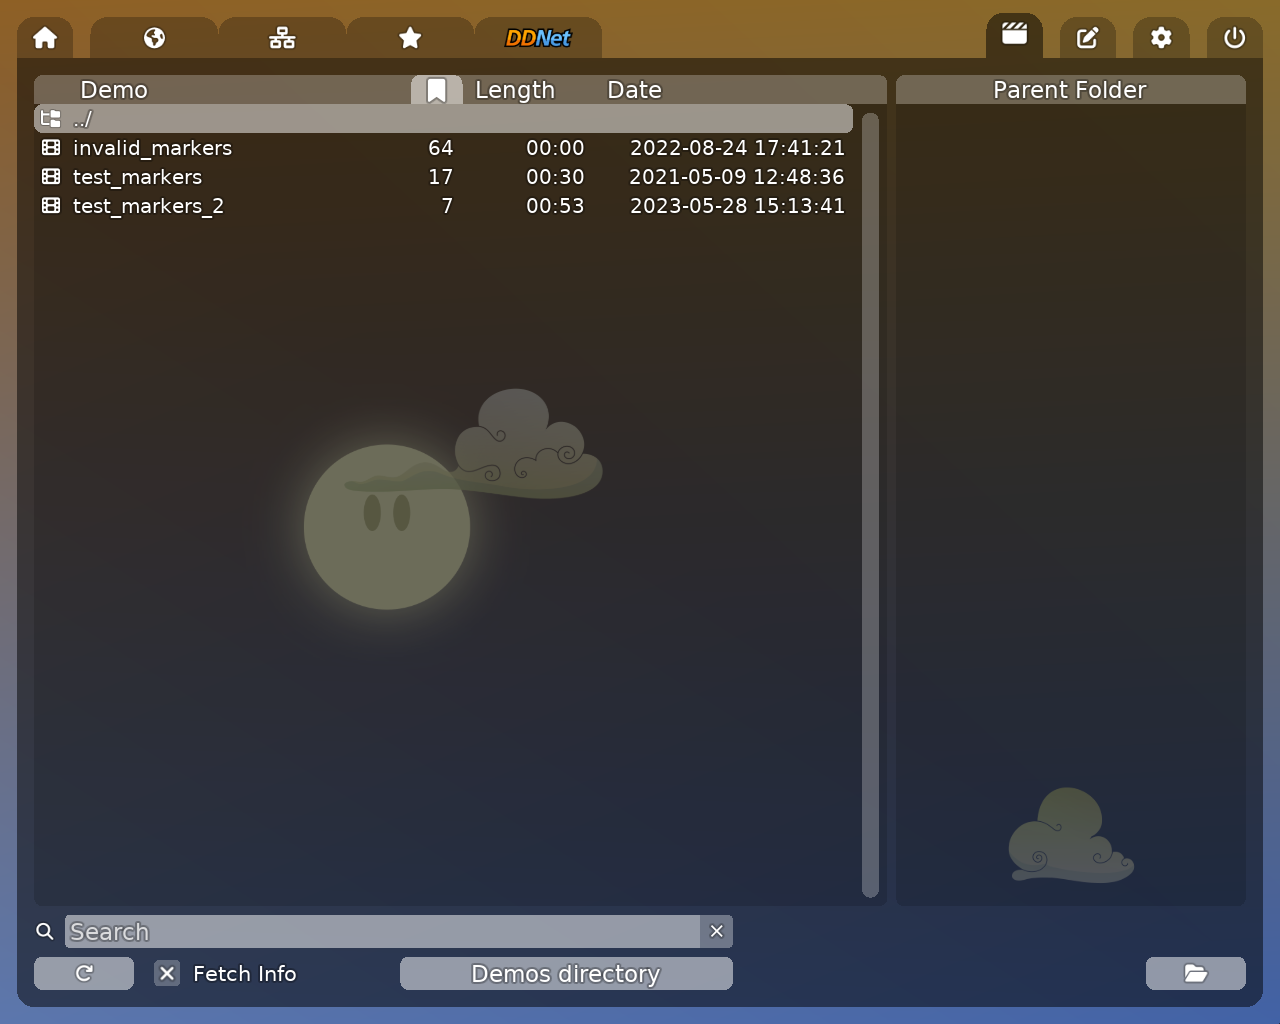1280x1024 pixels.
Task: Select the Internet server browser globe icon
Action: [153, 38]
